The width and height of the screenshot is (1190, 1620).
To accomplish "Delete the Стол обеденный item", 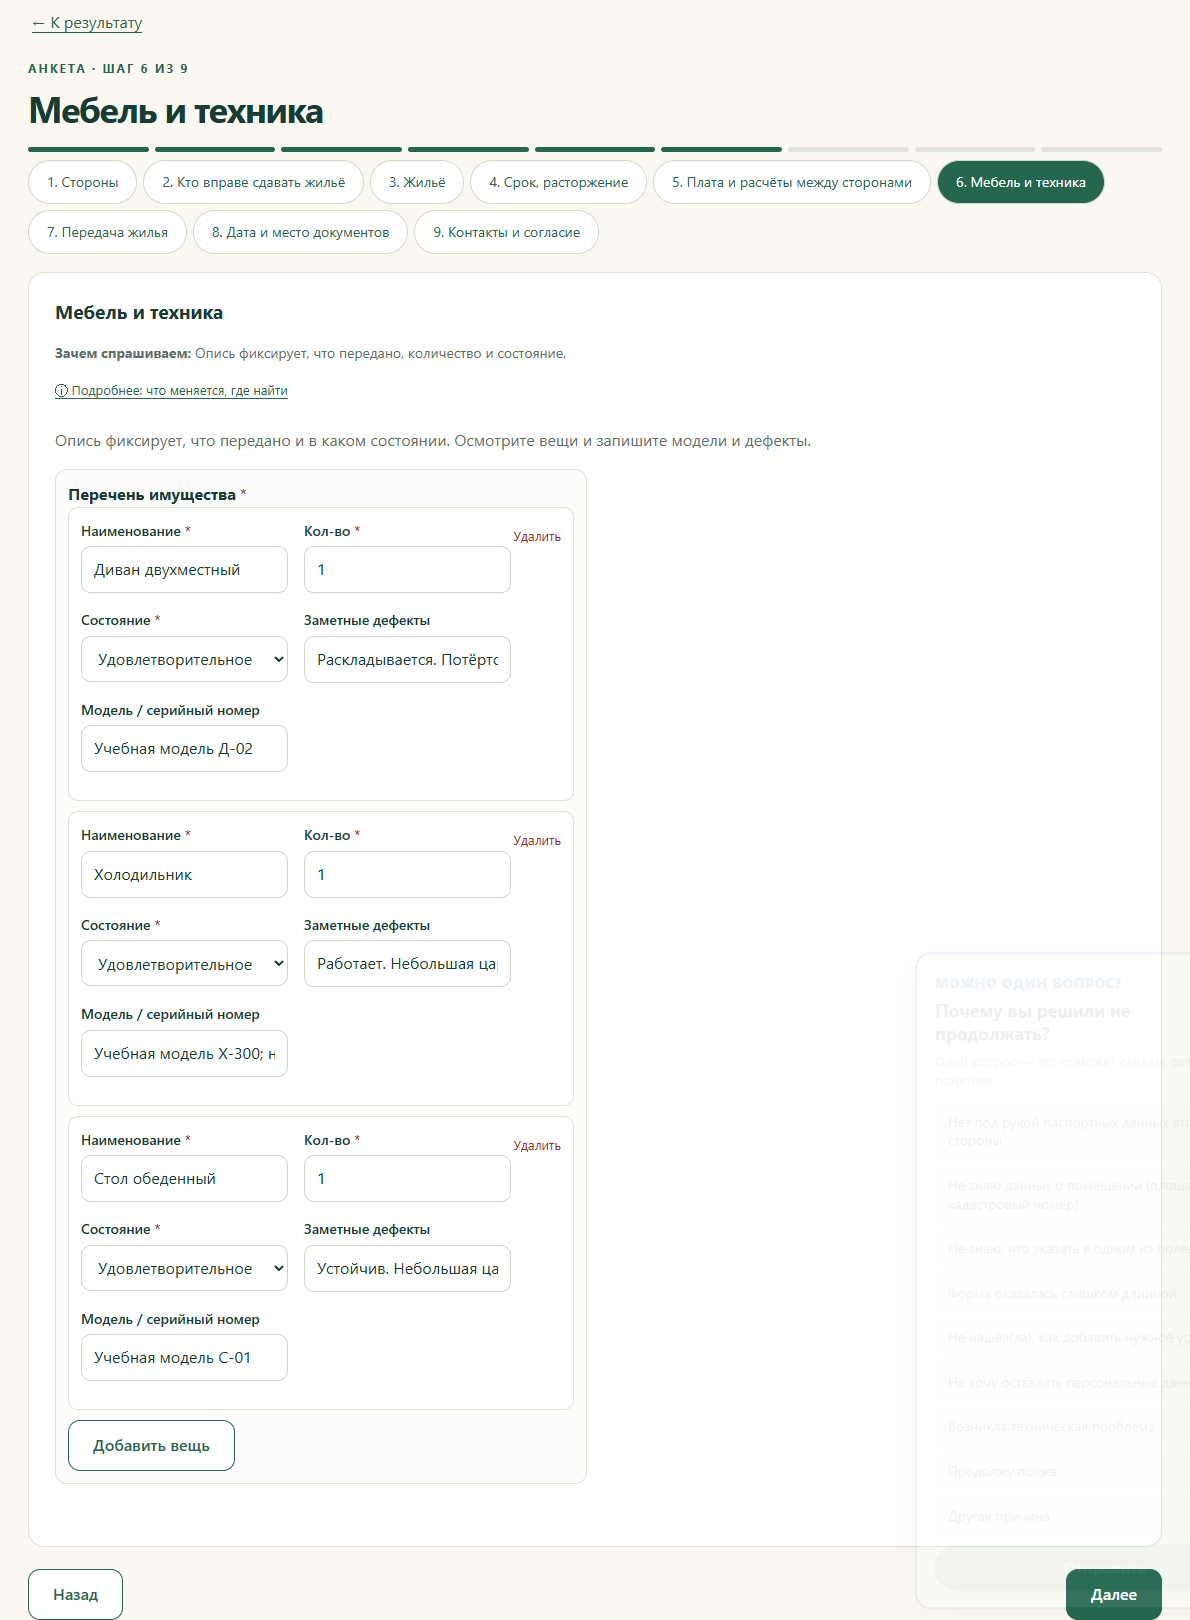I will click(x=537, y=1146).
